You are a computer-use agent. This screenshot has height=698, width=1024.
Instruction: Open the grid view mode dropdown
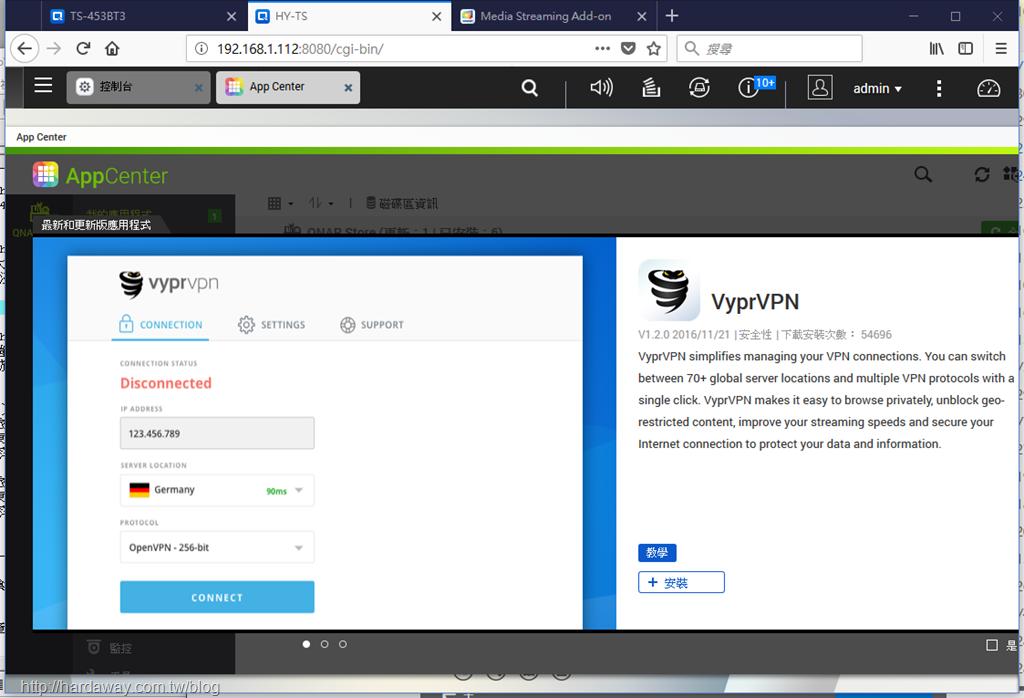tap(281, 204)
